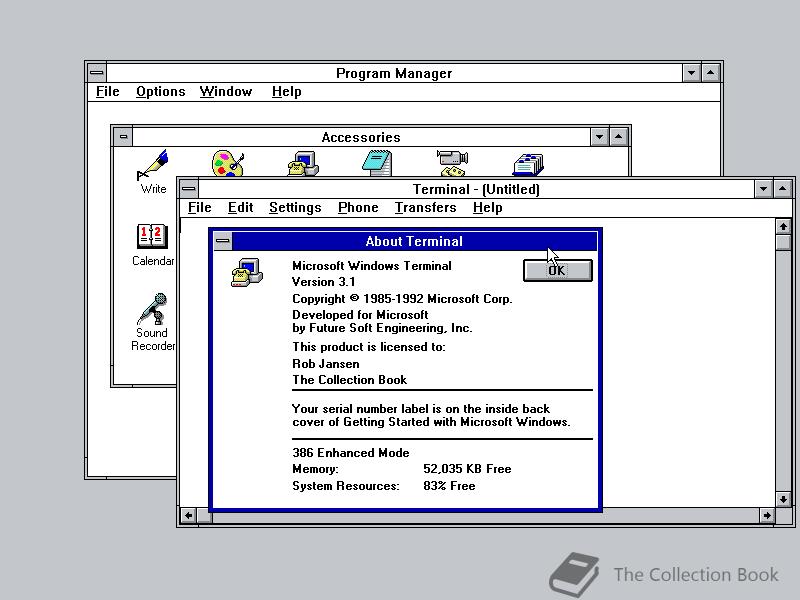Open Program Manager Options menu
The width and height of the screenshot is (800, 600).
coord(160,92)
